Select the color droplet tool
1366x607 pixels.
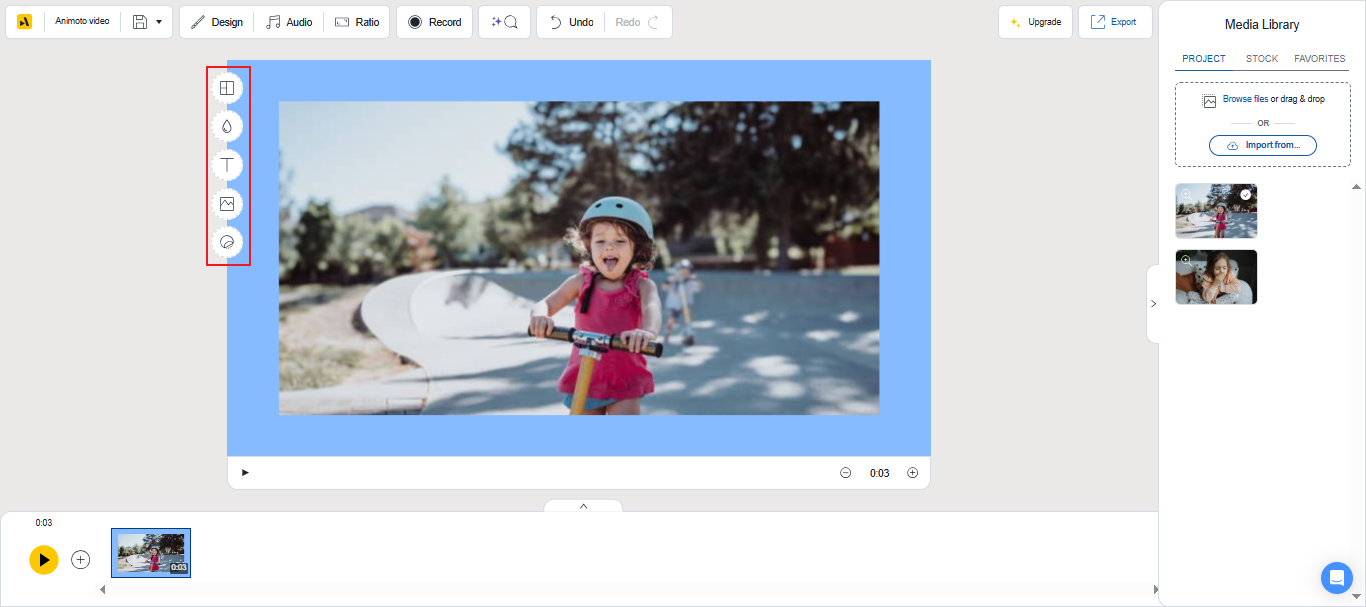[x=227, y=127]
